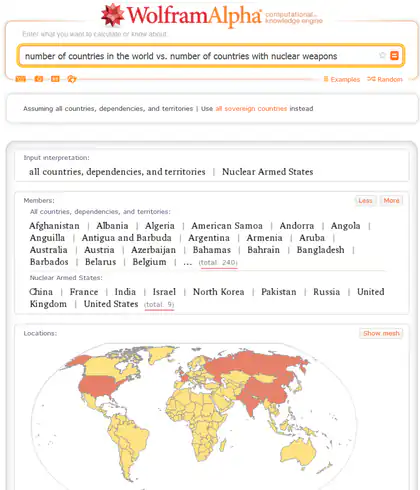
Task: Click the image input camera icon
Action: click(x=39, y=79)
